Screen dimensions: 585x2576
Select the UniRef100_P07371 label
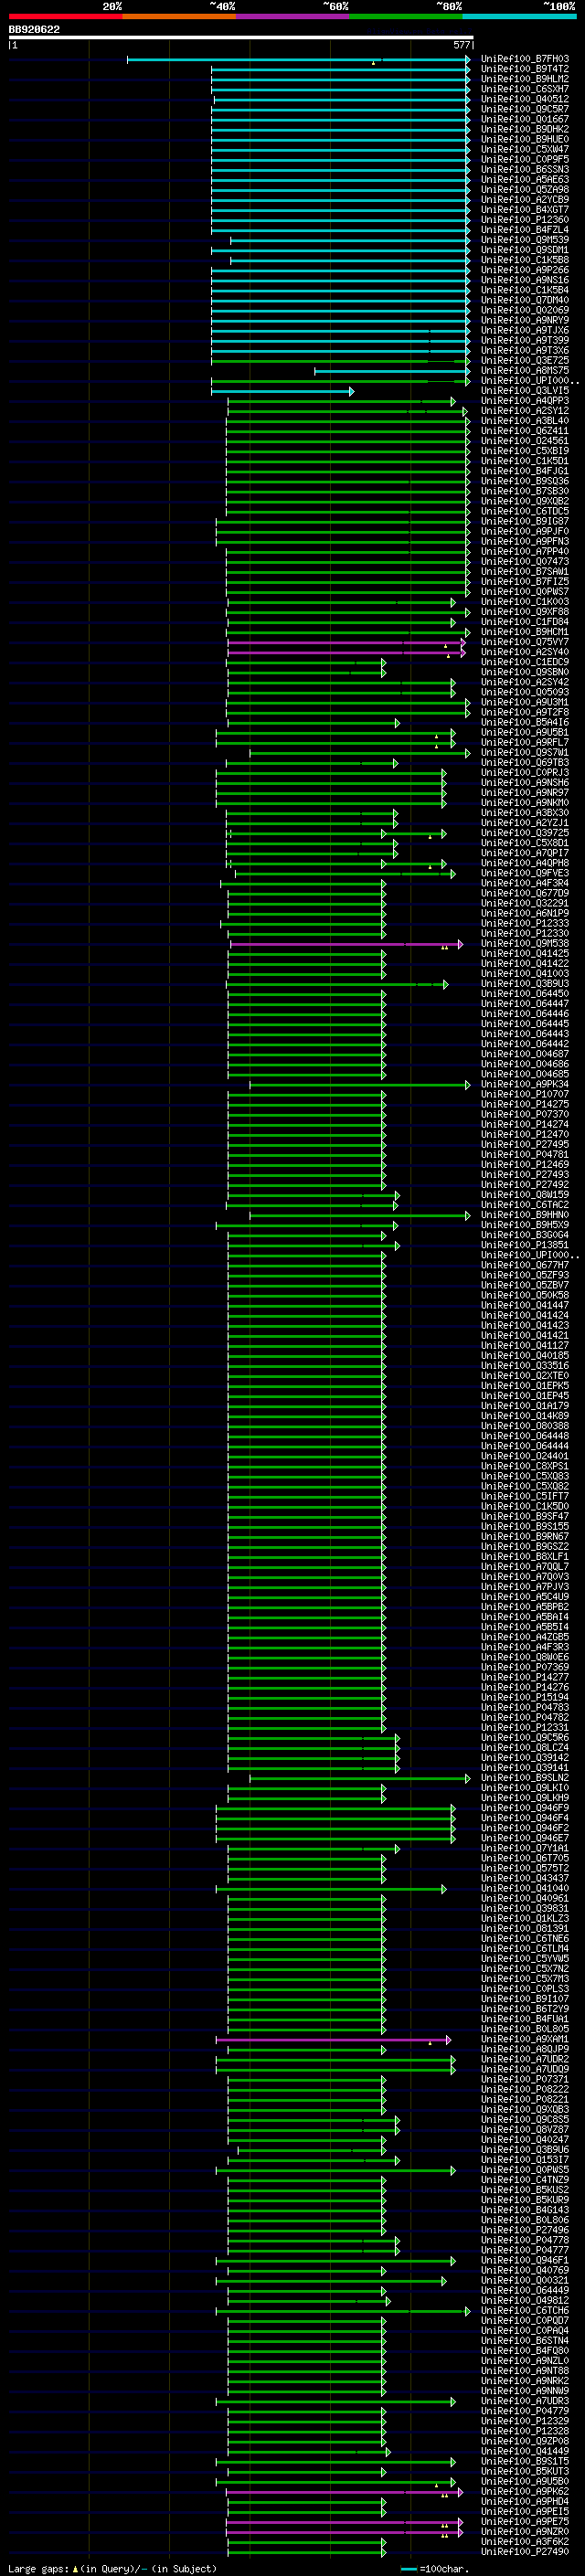click(x=525, y=2080)
